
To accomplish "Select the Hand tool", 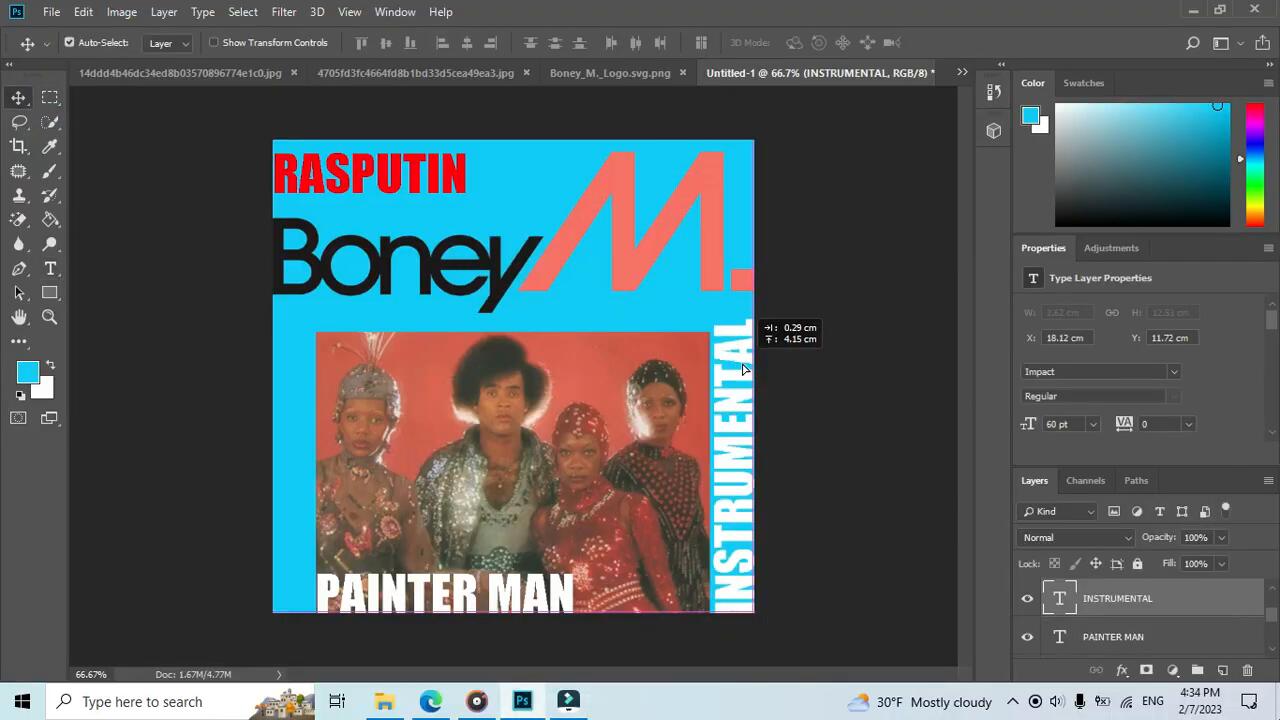I will tap(19, 317).
